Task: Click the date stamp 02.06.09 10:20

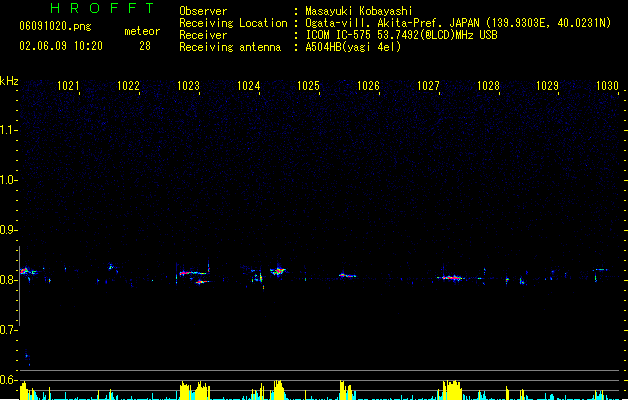Action: tap(61, 46)
